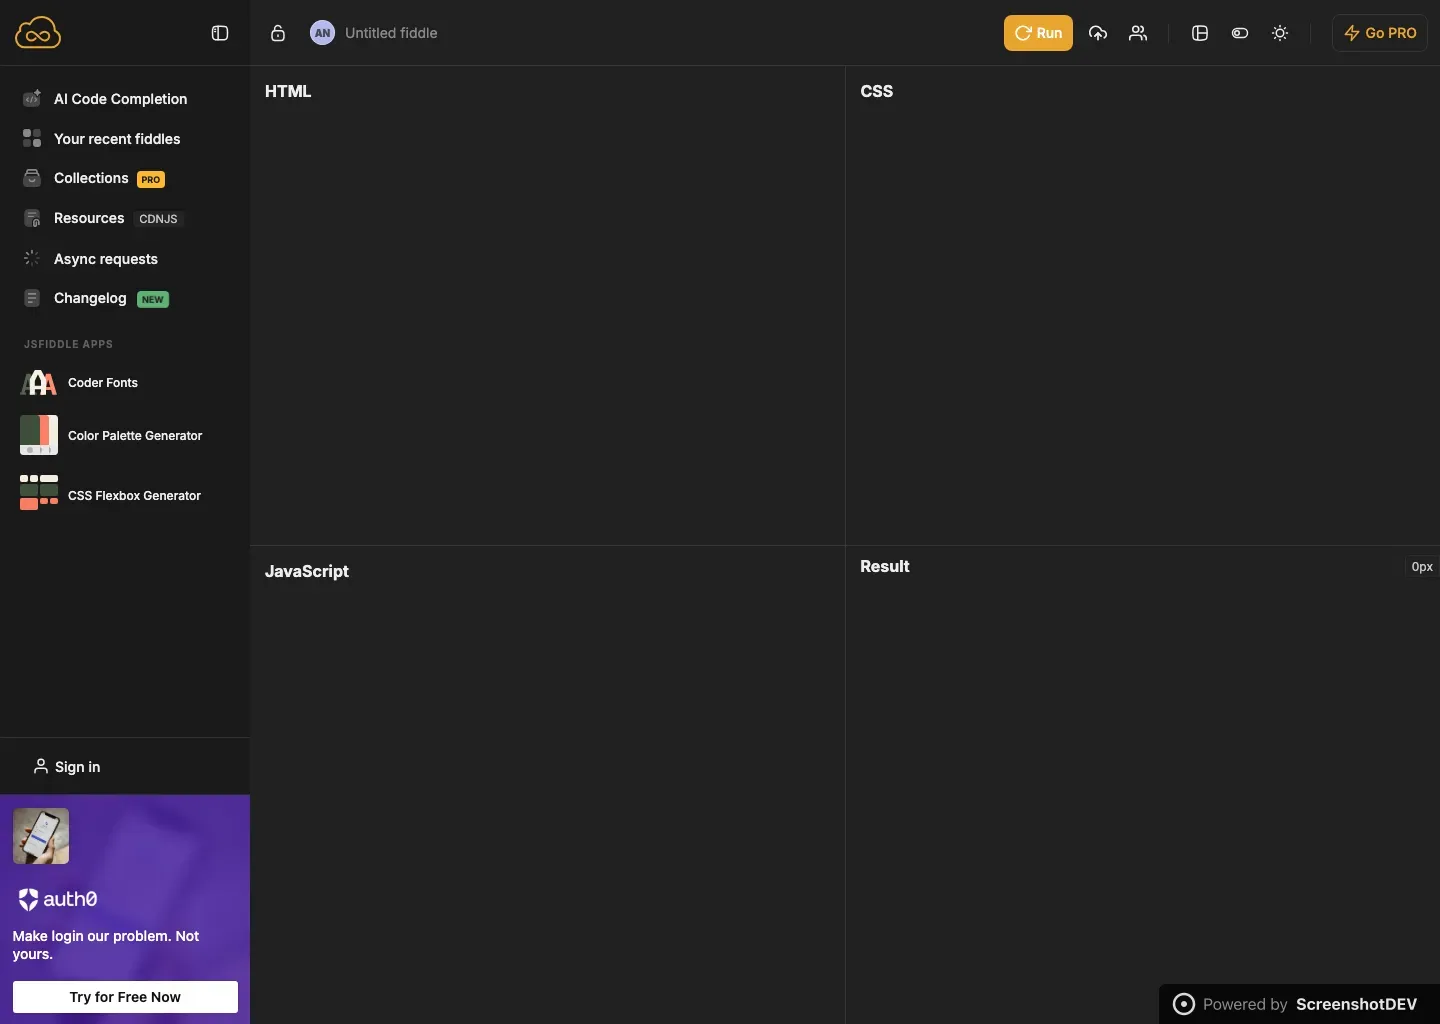Click the AN user avatar
Image resolution: width=1440 pixels, height=1024 pixels.
[x=322, y=33]
